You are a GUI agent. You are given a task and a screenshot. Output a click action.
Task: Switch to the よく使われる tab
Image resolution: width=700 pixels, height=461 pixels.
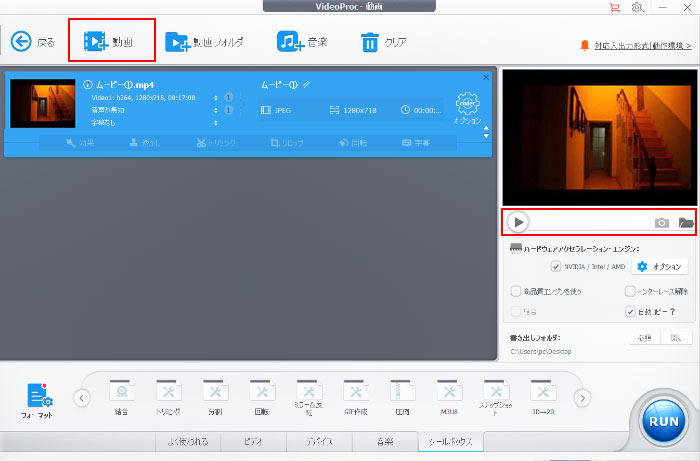coord(188,441)
